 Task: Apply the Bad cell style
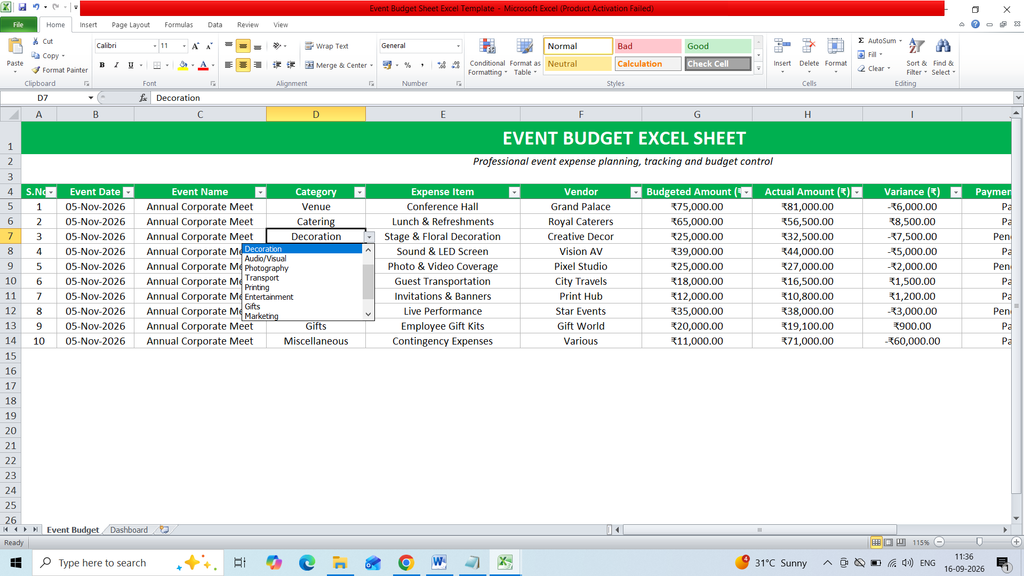pos(648,46)
